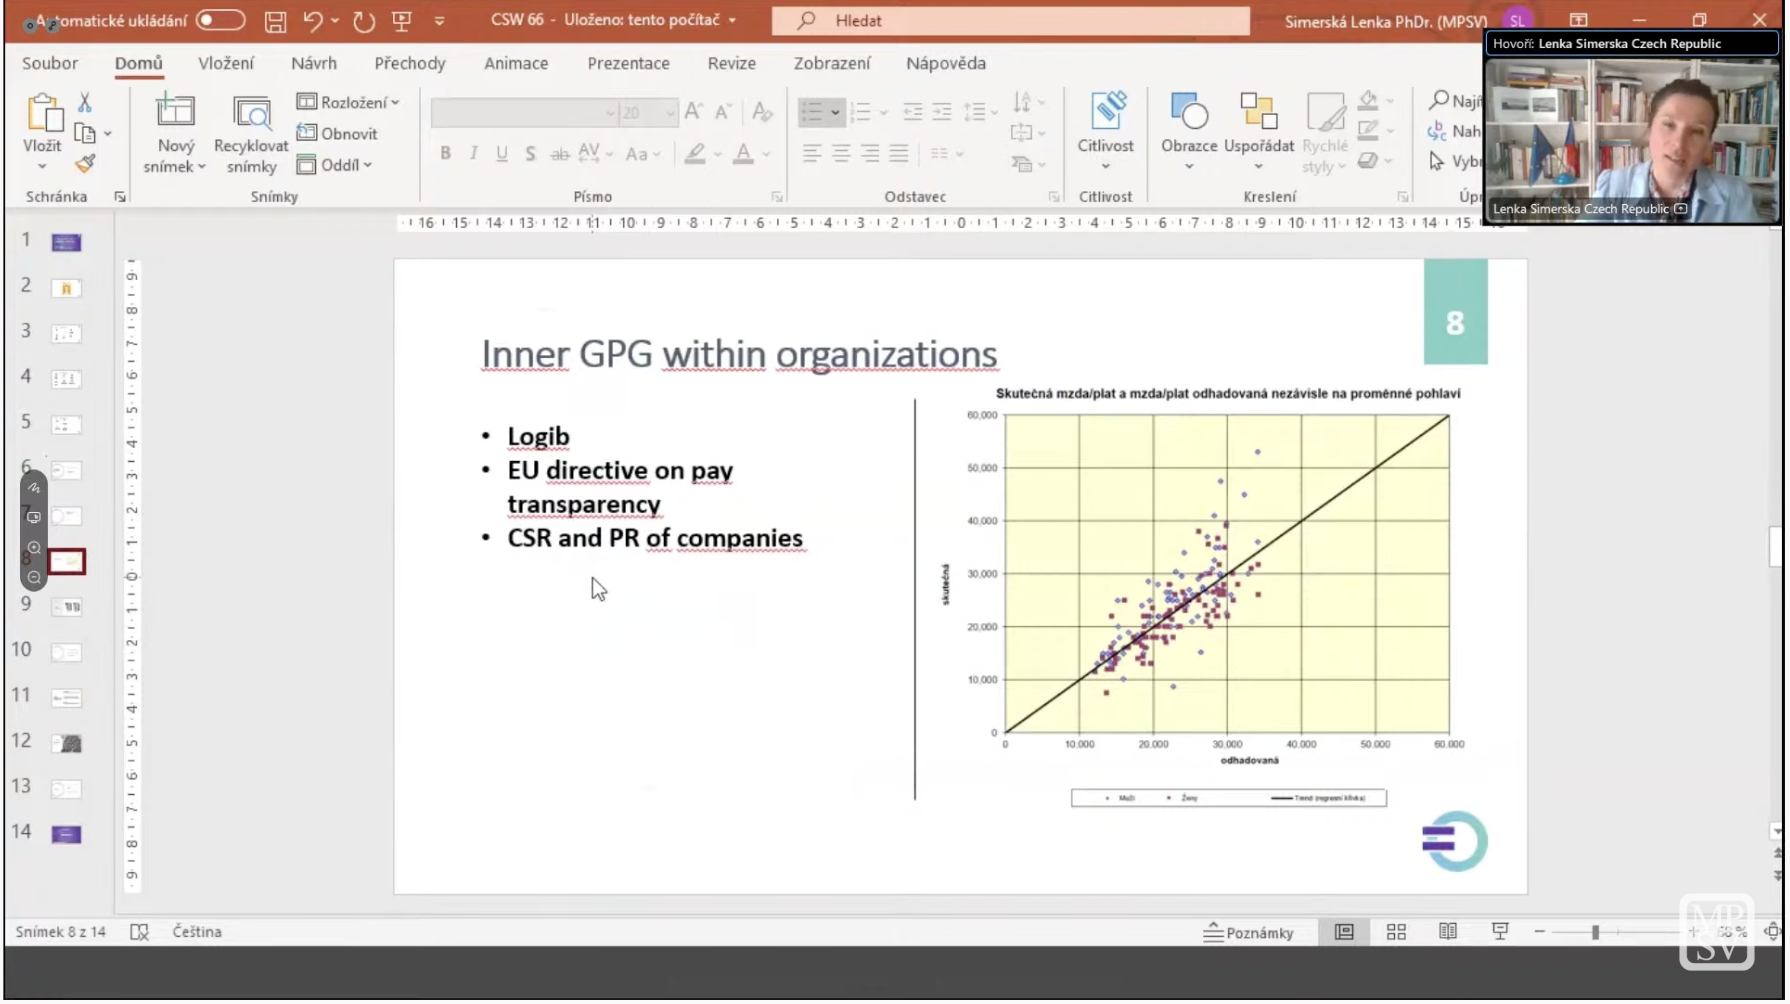Switch to slide sorter view icon
The height and width of the screenshot is (1004, 1790).
(x=1396, y=932)
